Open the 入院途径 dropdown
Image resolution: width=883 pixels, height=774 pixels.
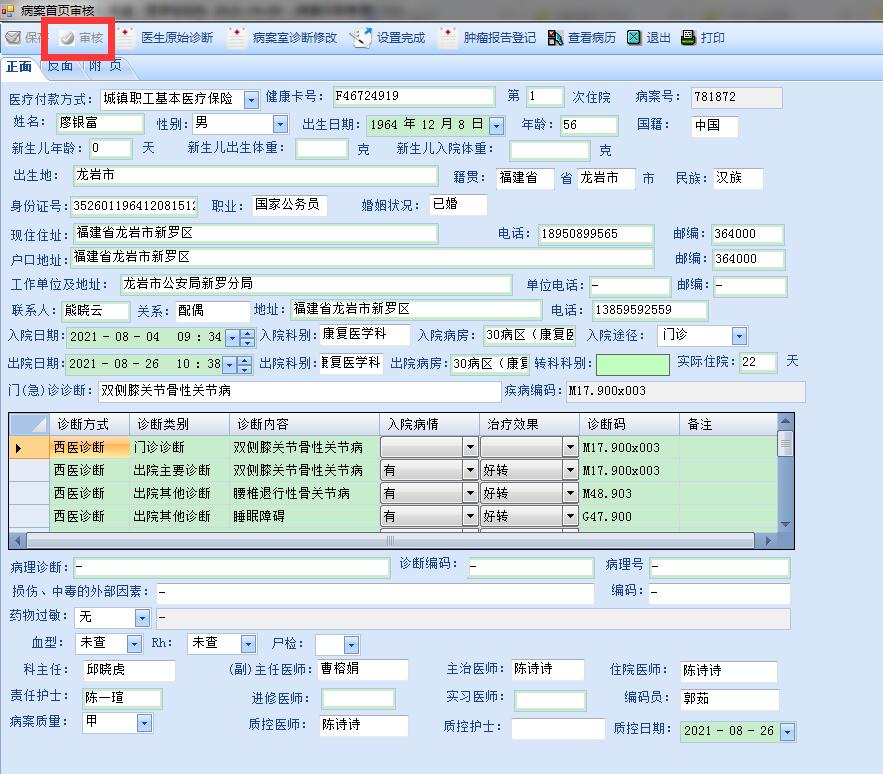tap(739, 336)
